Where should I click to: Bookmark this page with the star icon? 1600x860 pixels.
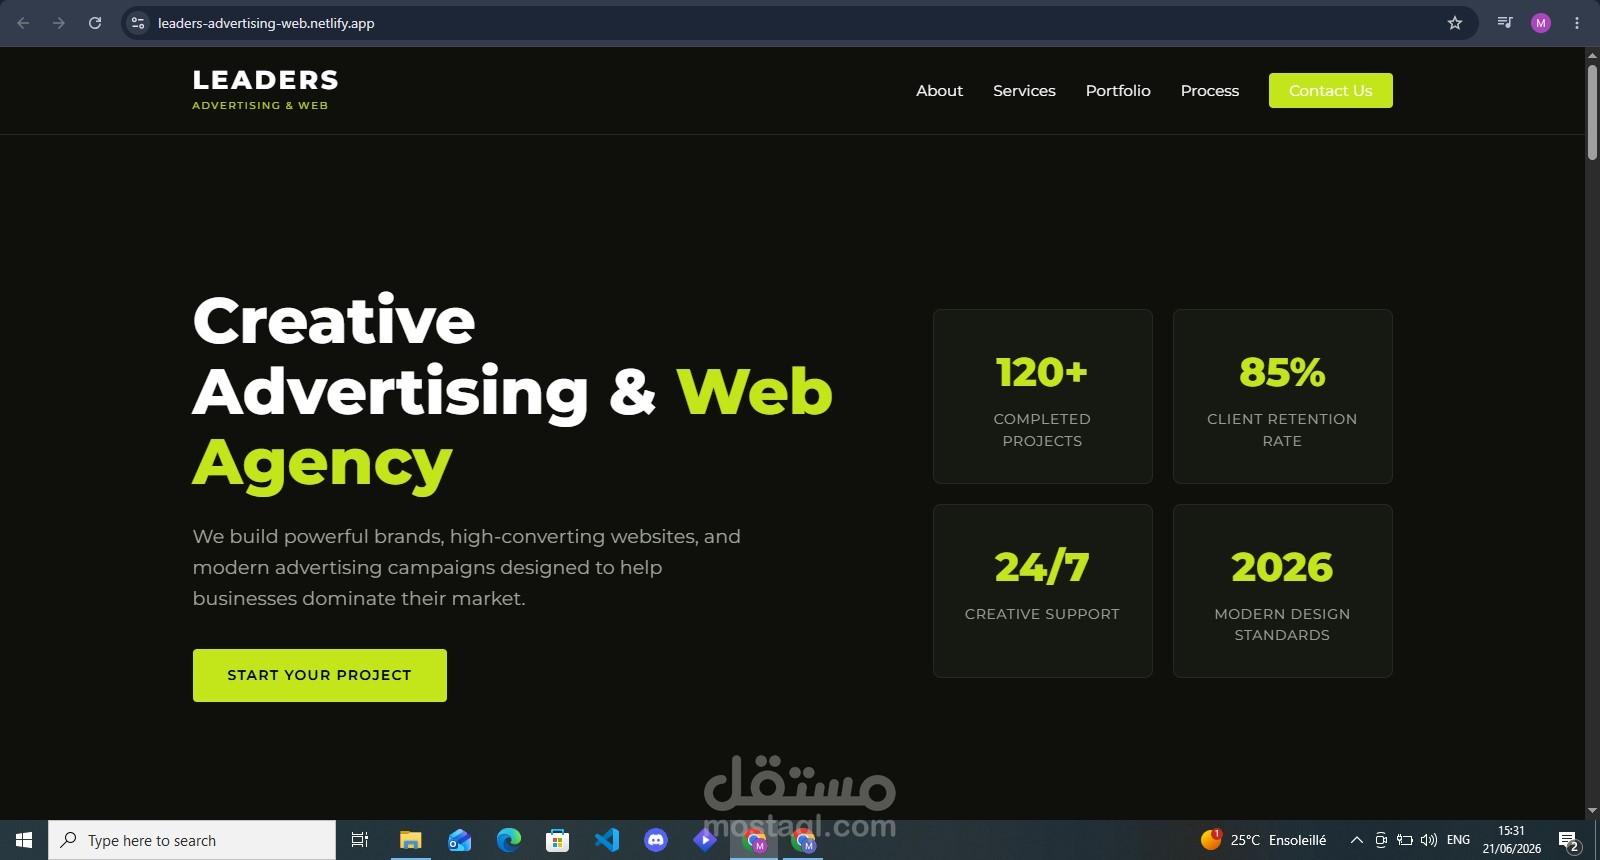[x=1455, y=23]
